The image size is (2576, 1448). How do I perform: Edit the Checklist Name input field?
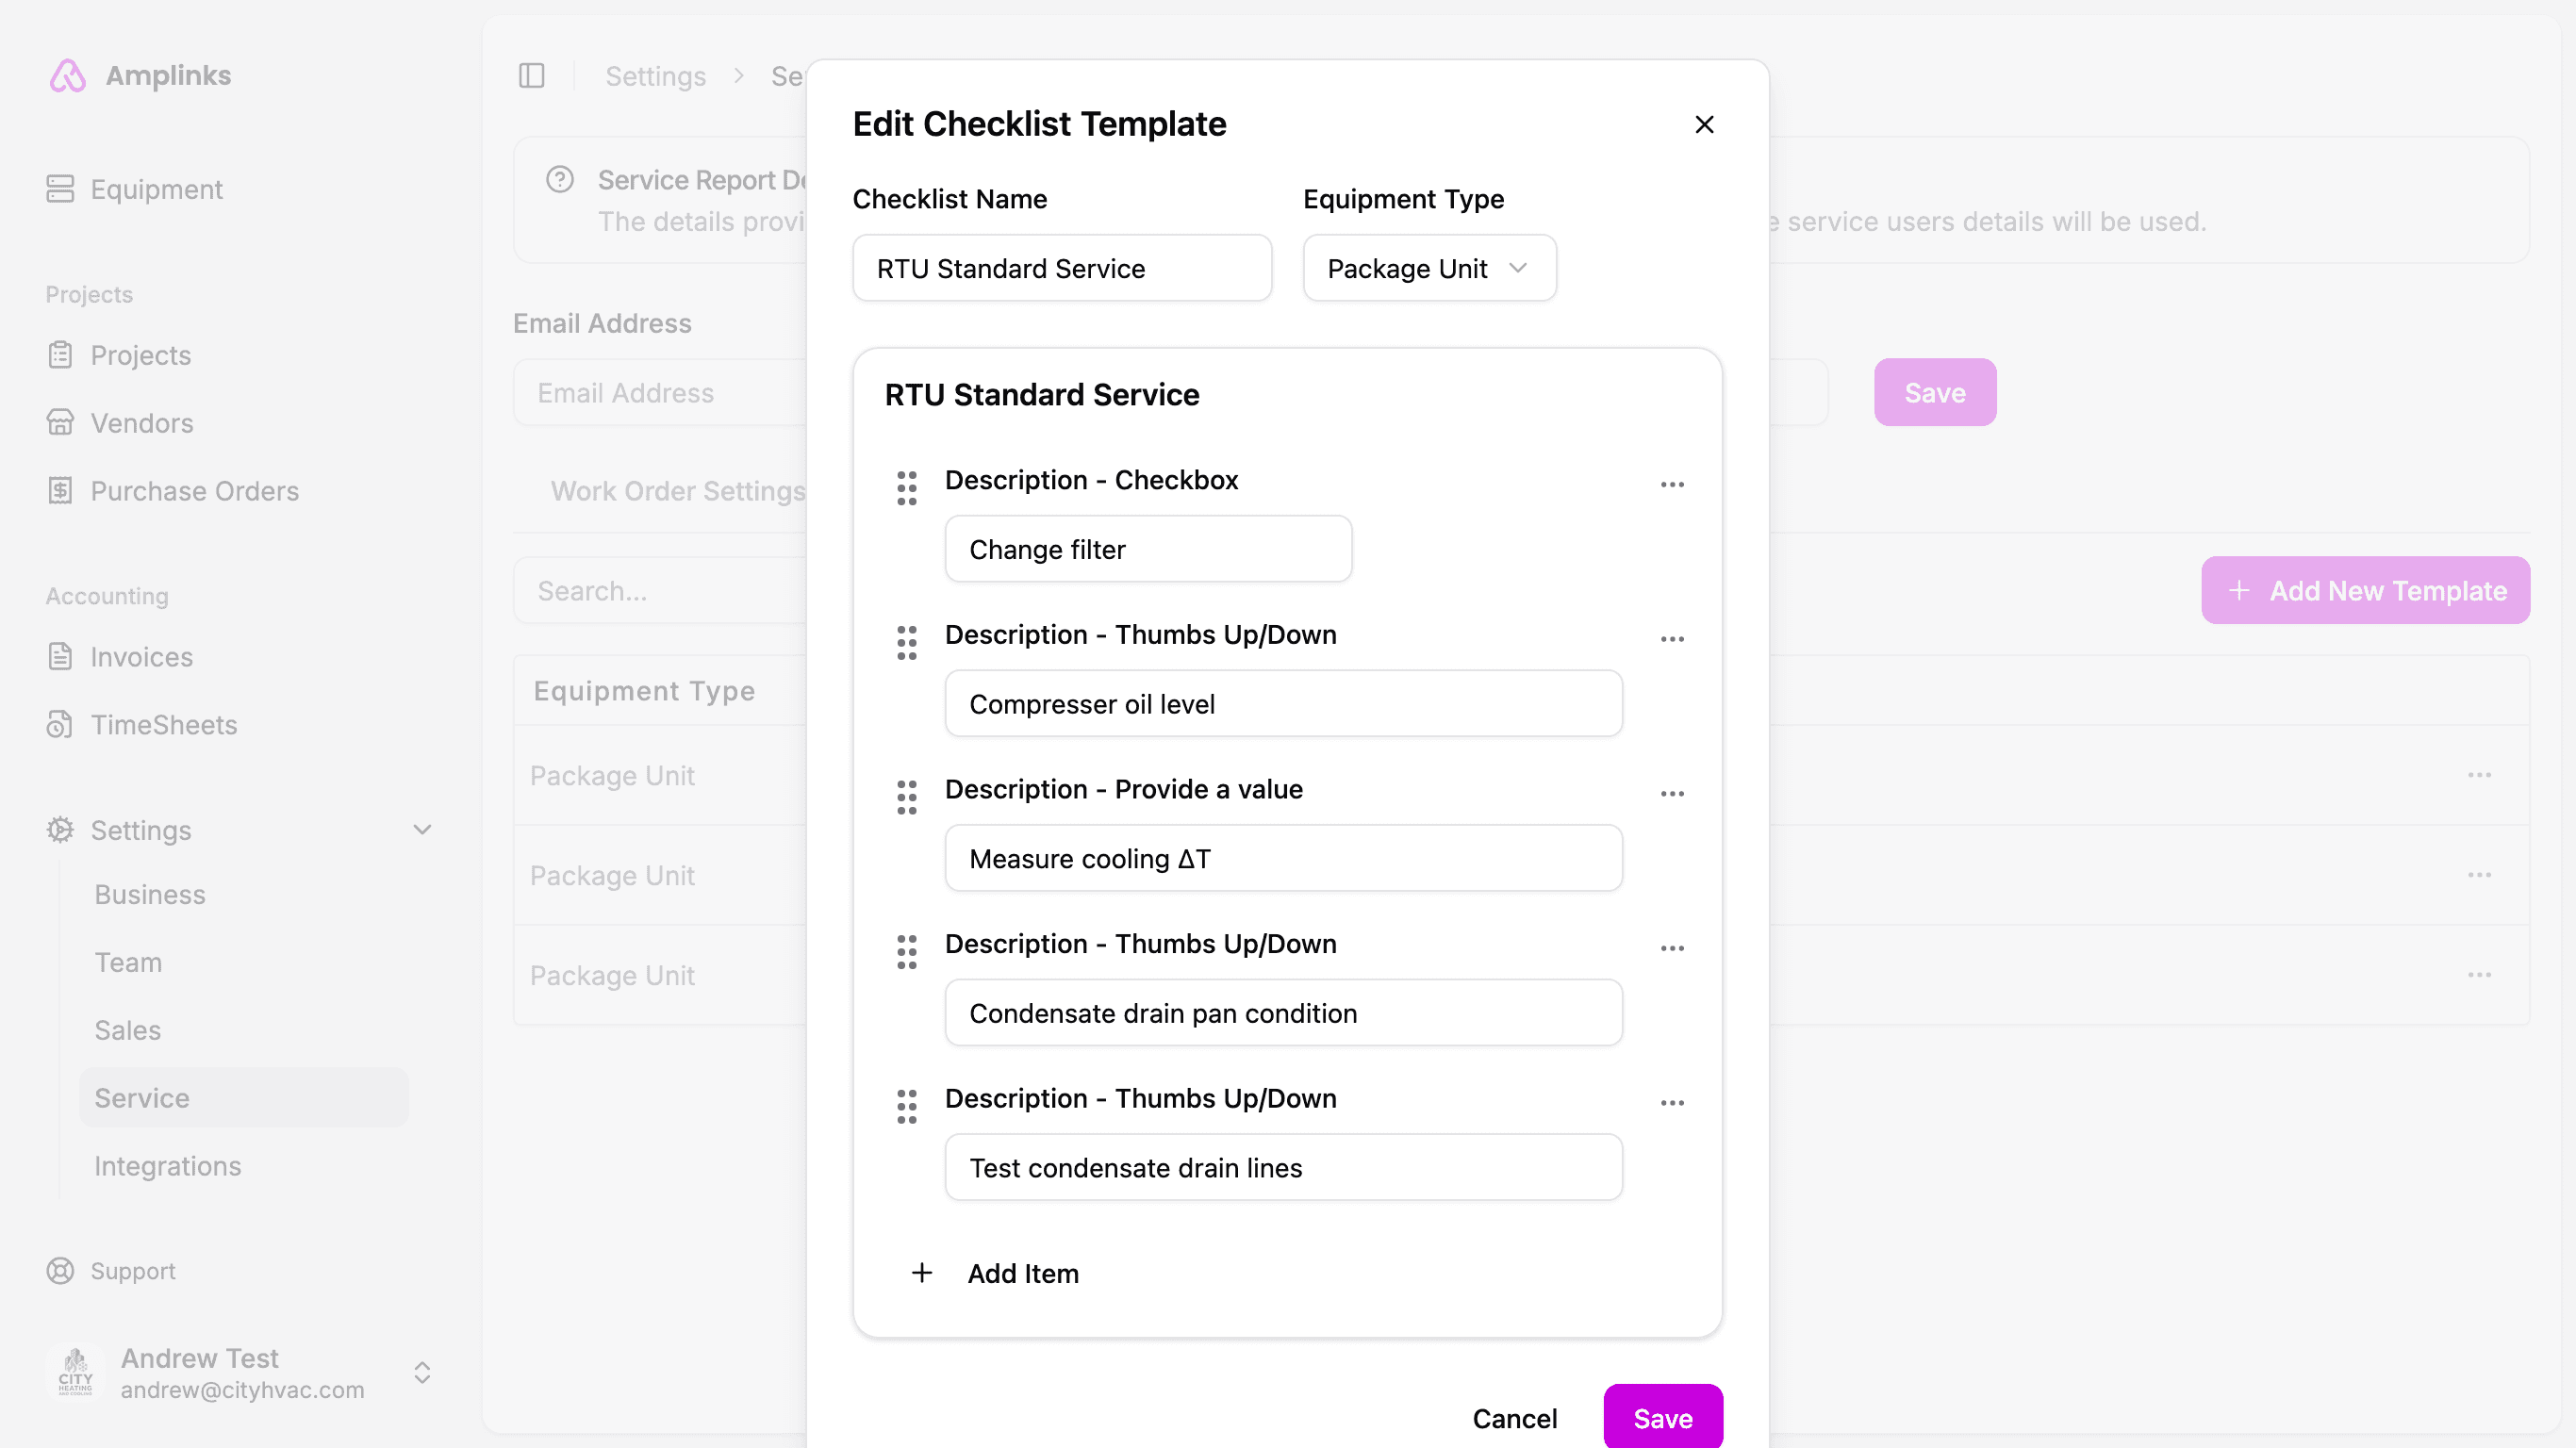[1061, 268]
